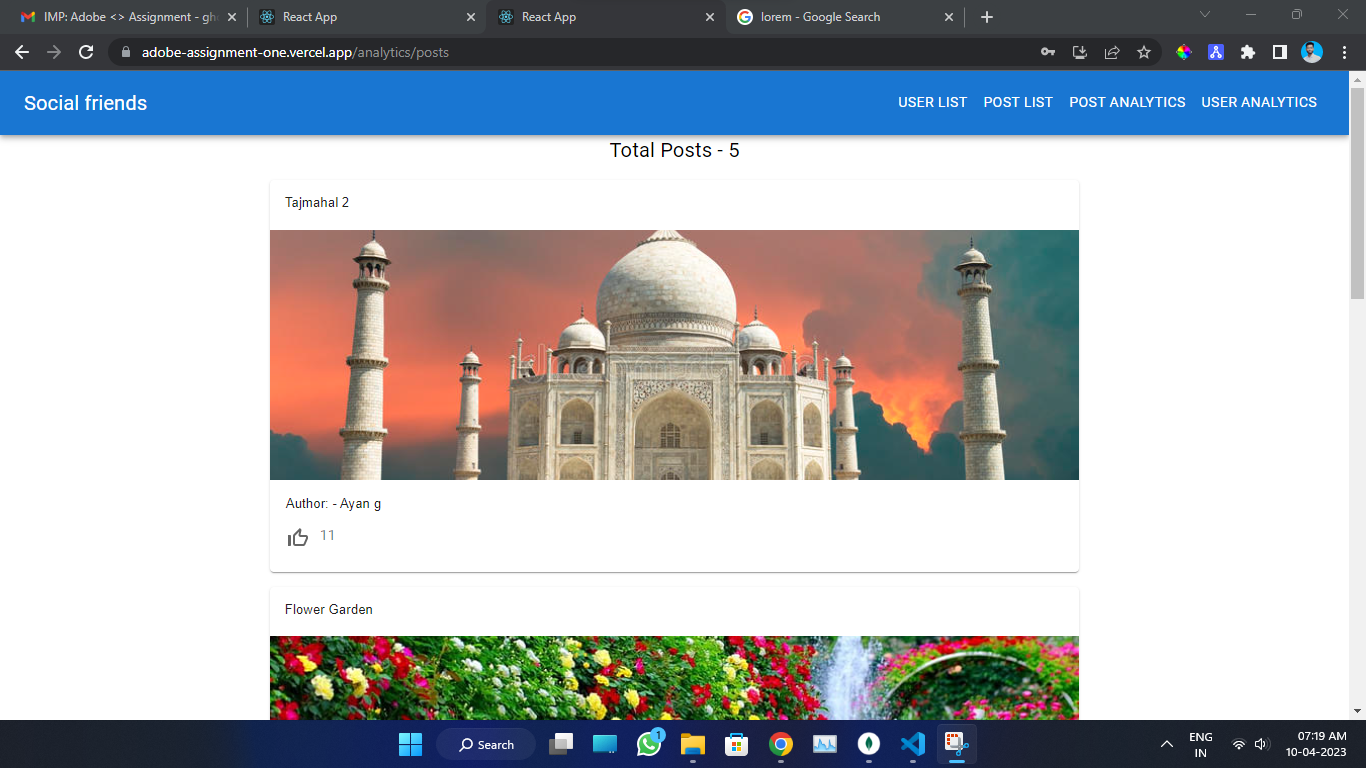Open the ENG IN language indicator
This screenshot has height=768, width=1366.
1201,745
